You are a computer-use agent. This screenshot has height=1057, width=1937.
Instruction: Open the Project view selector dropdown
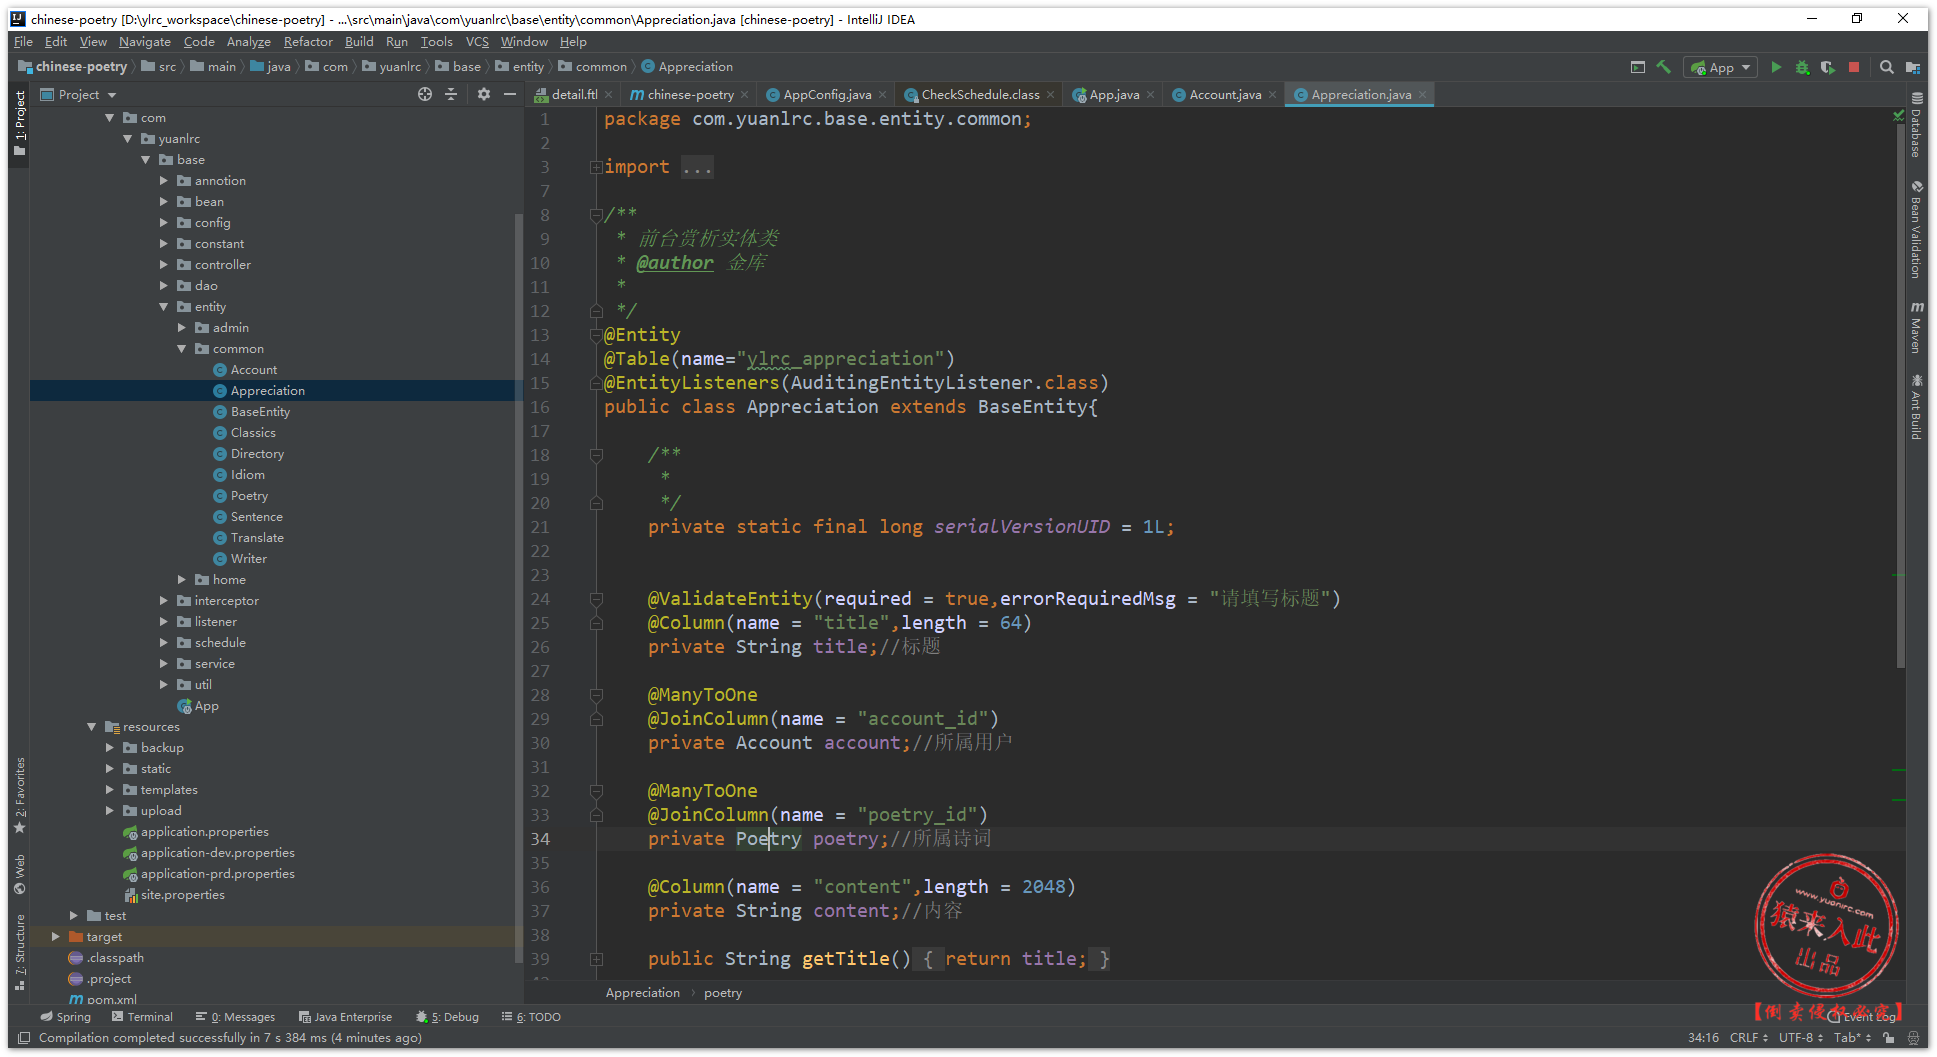coord(79,94)
